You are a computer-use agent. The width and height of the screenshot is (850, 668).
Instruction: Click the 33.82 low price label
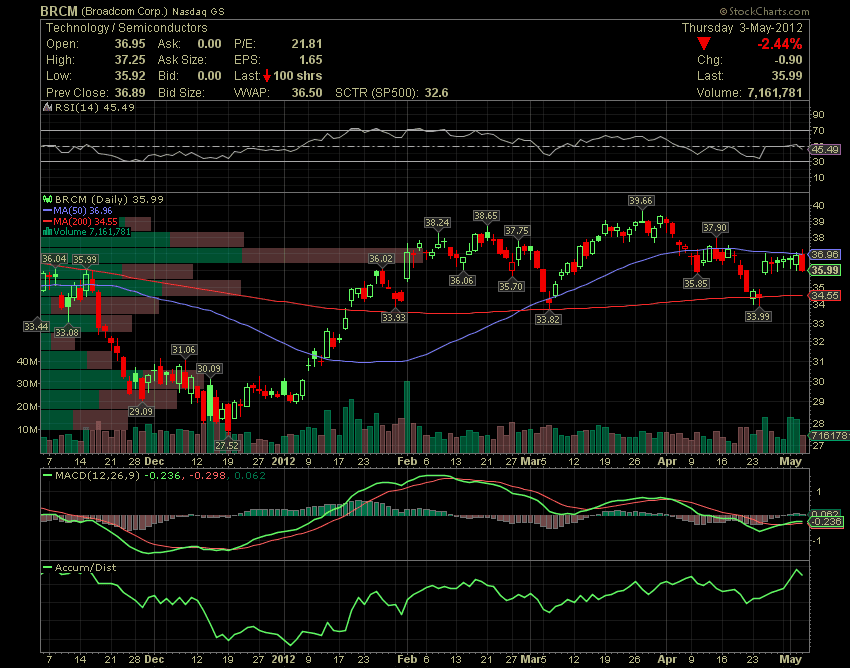(548, 319)
